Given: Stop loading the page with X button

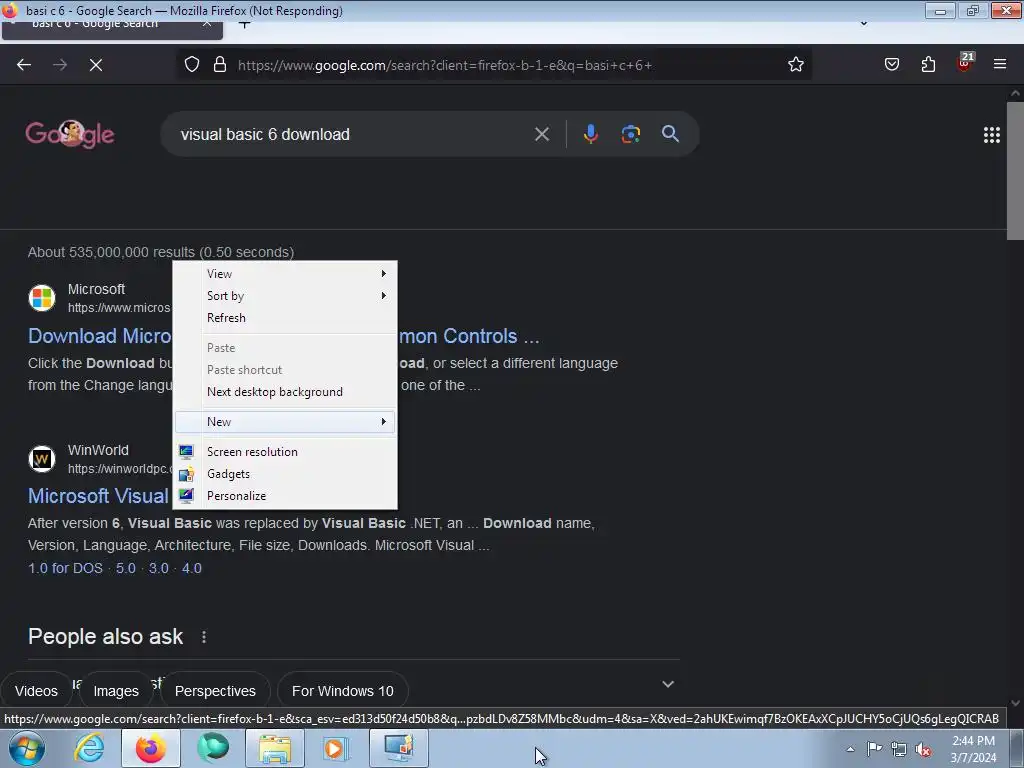Looking at the screenshot, I should [x=96, y=65].
